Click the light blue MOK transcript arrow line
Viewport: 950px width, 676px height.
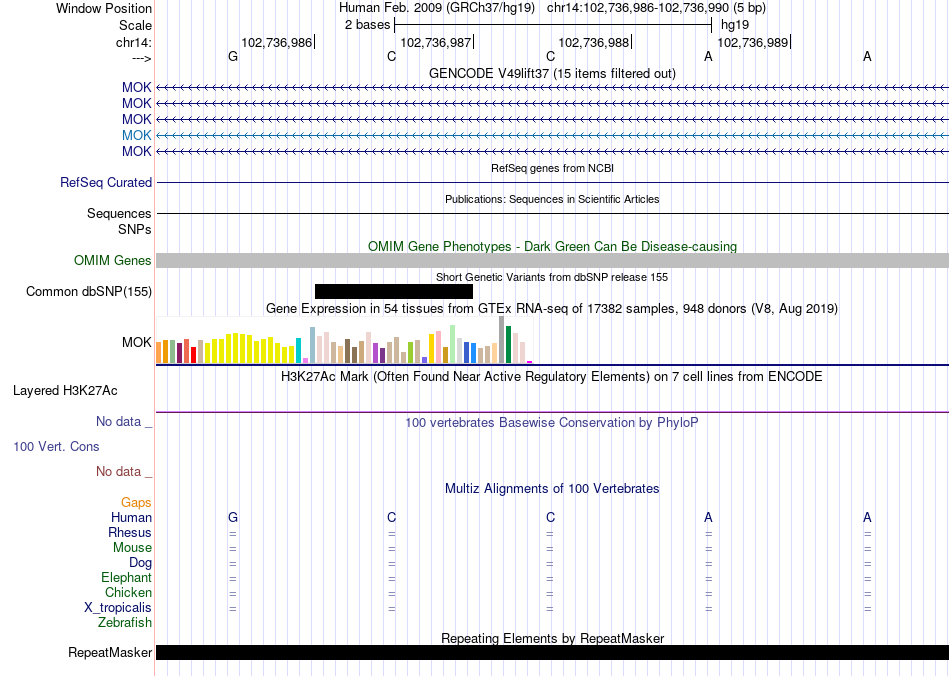553,135
